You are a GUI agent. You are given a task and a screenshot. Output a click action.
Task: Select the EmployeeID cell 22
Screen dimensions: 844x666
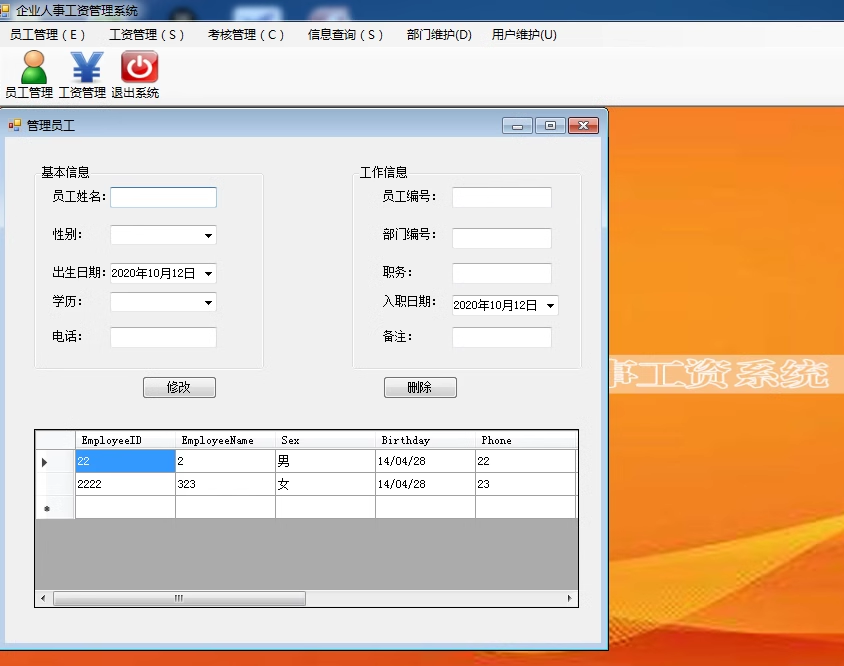(125, 461)
